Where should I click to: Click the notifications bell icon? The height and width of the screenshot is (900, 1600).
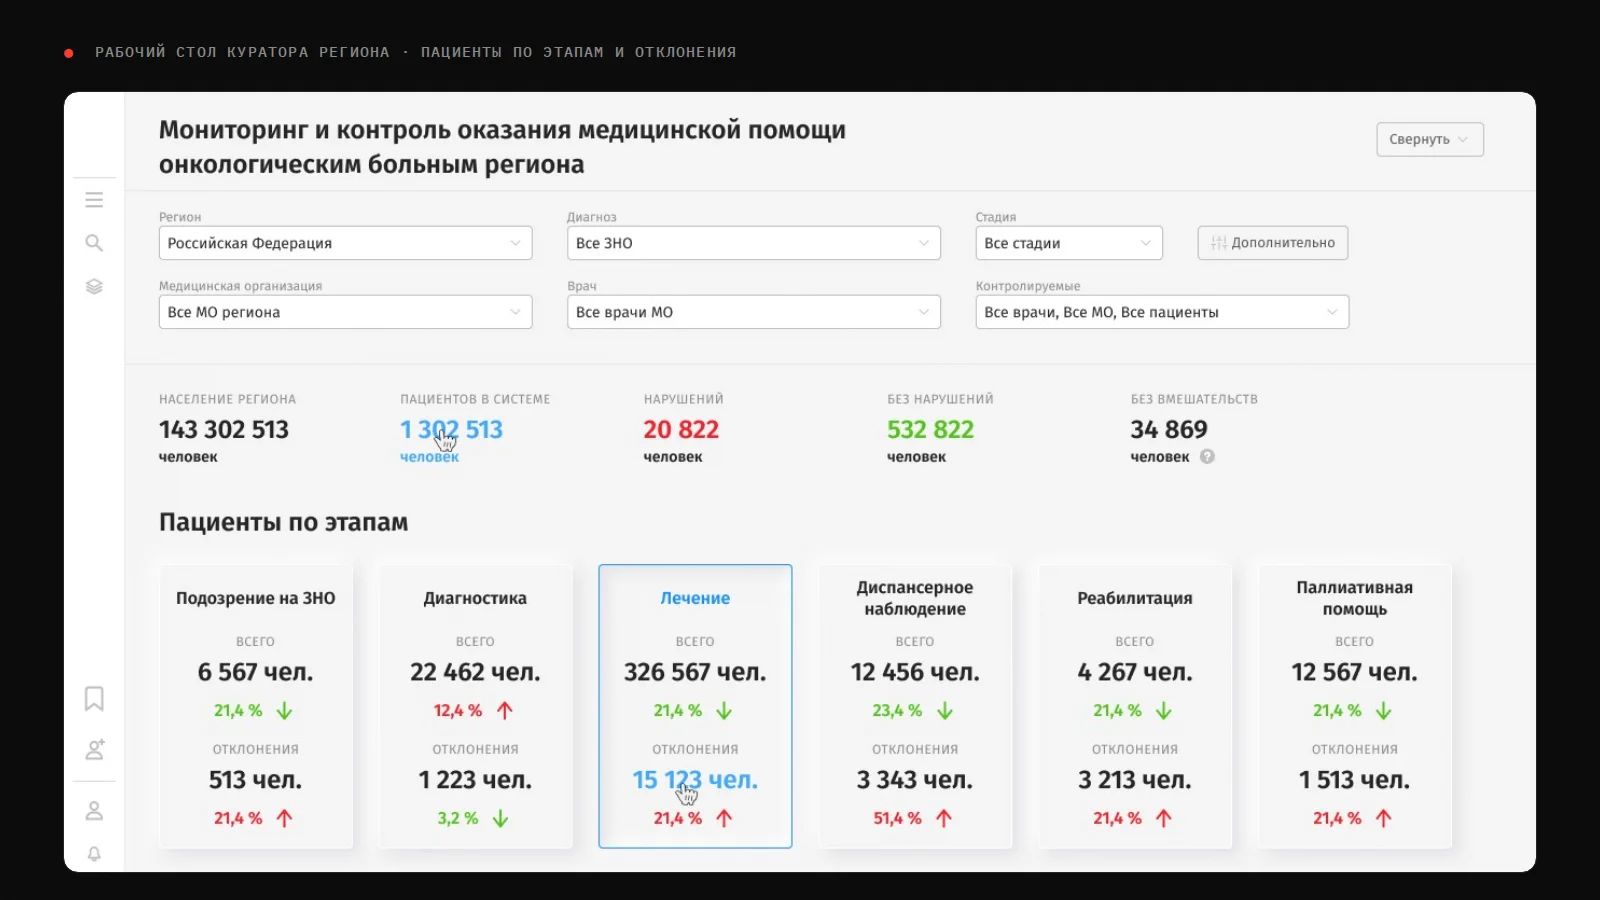(94, 854)
